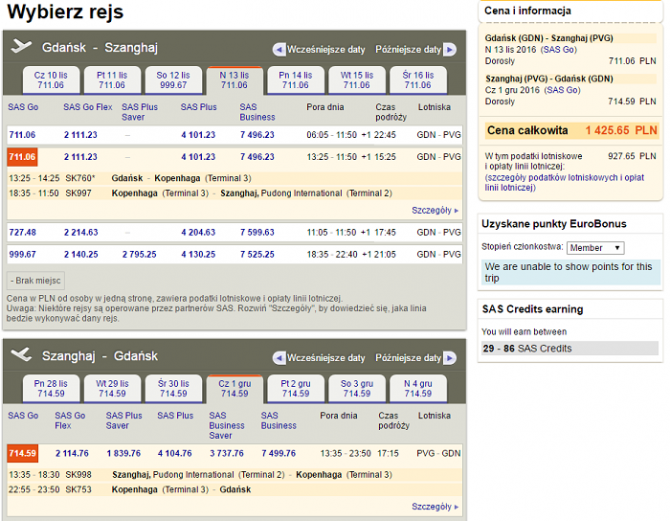Select 999.67 SAS Go fare on 18:35 flight
This screenshot has width=670, height=521.
click(22, 254)
